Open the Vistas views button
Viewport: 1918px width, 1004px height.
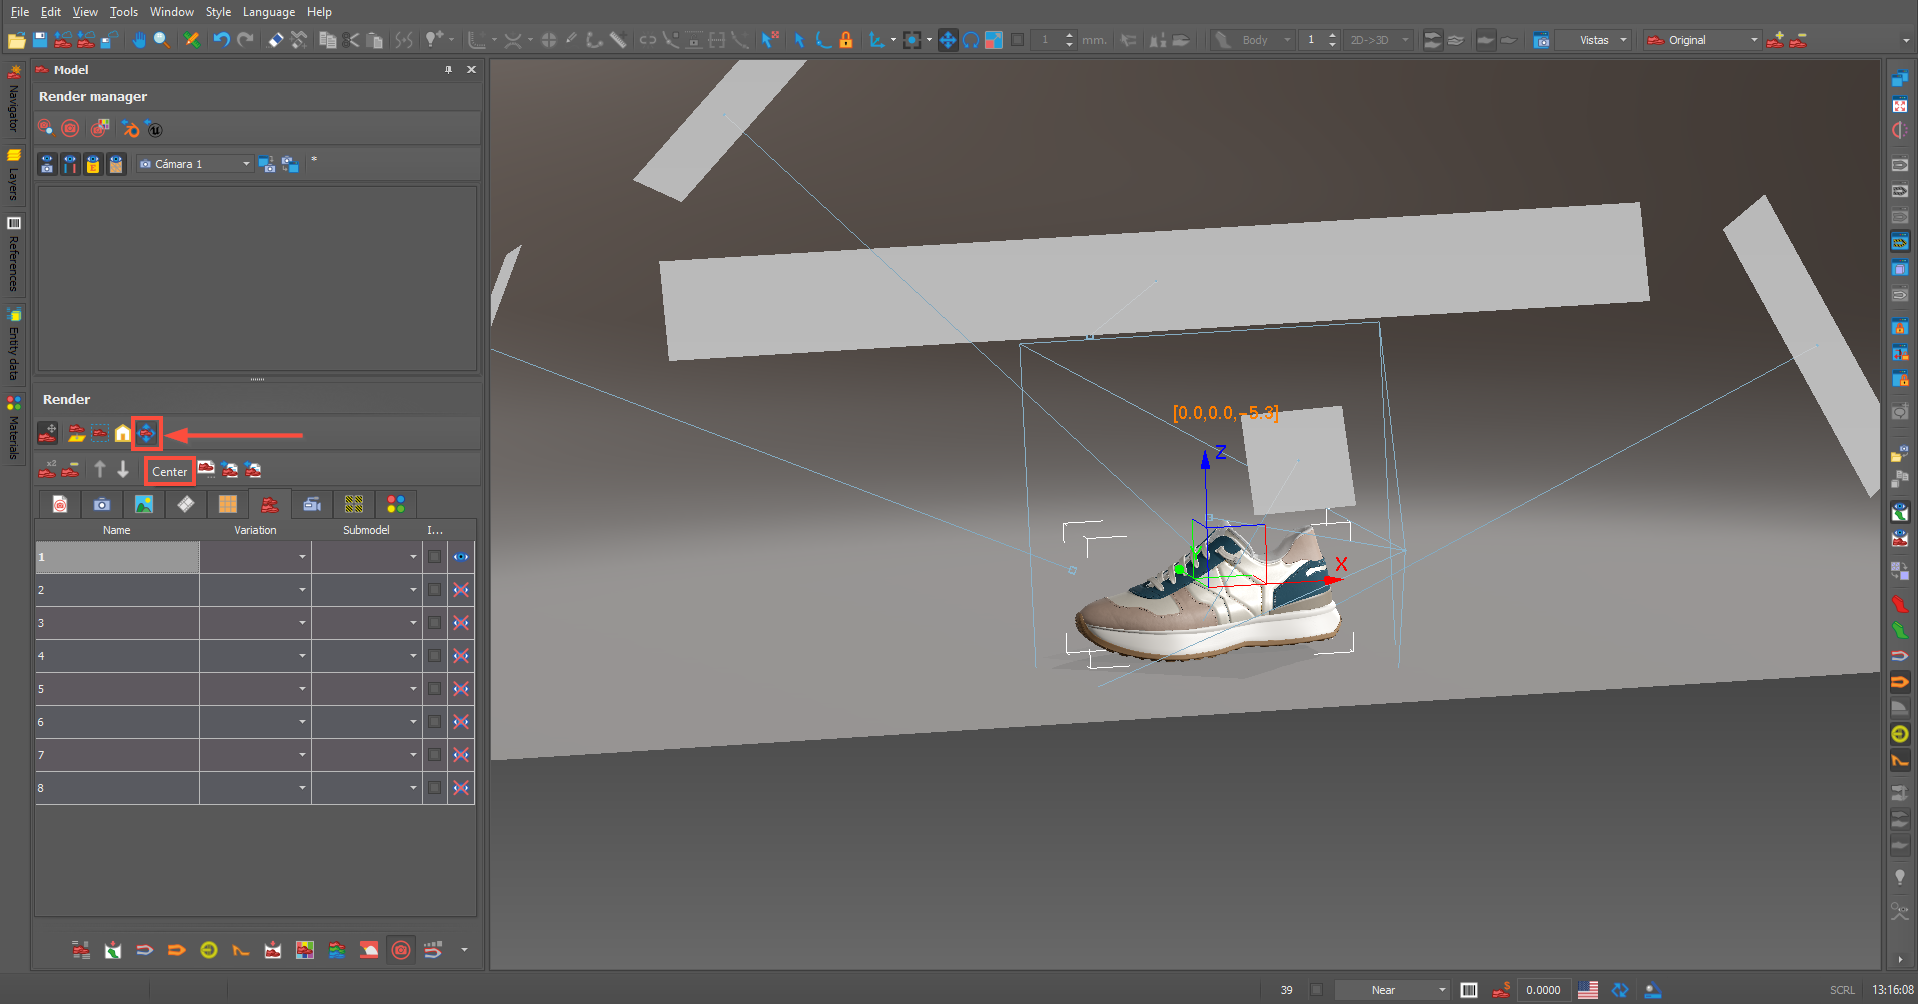coord(1594,40)
